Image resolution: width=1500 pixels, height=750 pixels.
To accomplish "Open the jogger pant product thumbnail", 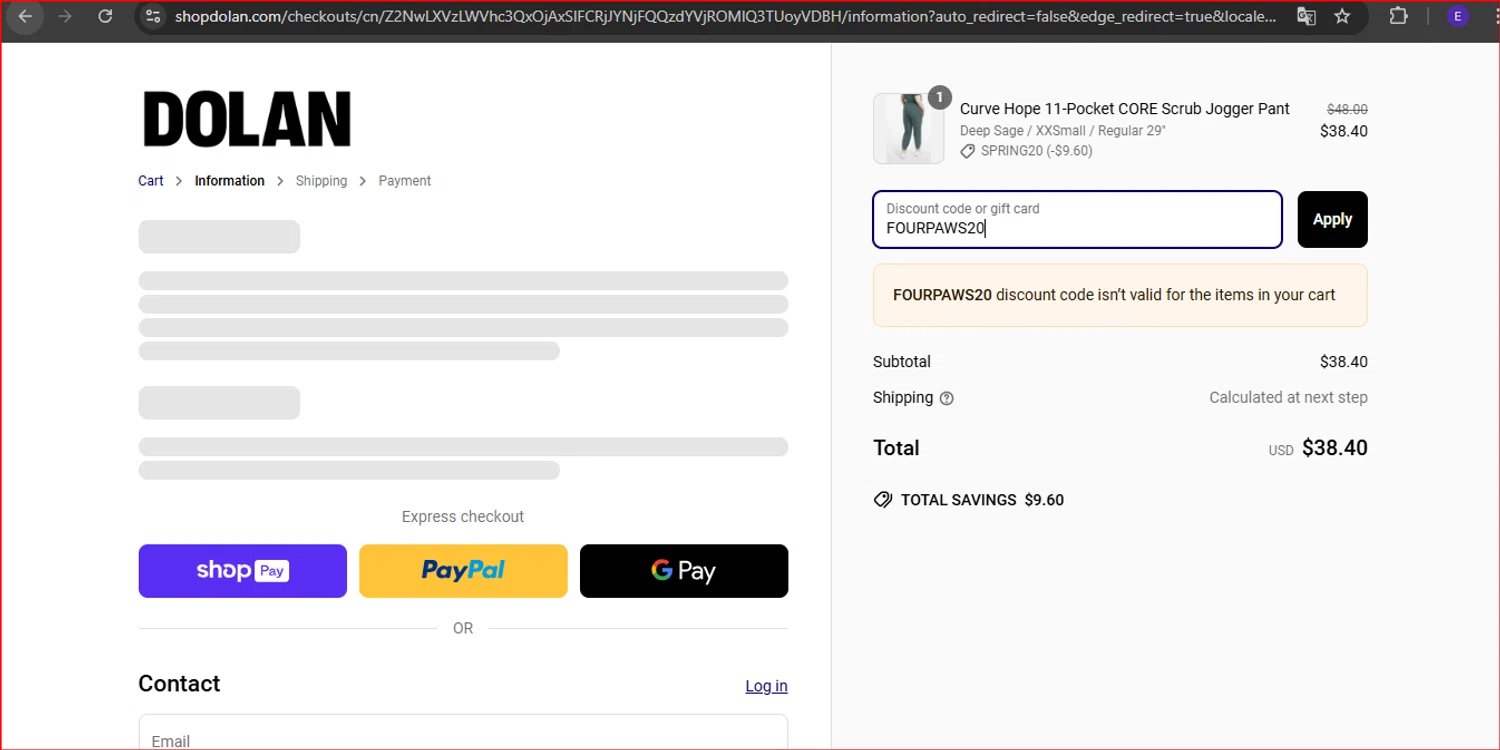I will [908, 129].
